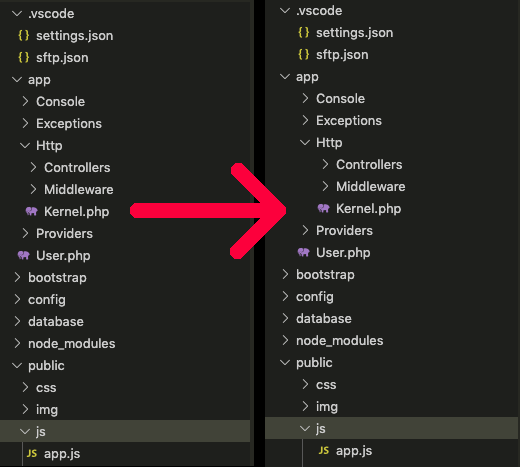Click the JS icon beside app.js in left panel
Viewport: 520px width, 467px height.
click(x=32, y=453)
